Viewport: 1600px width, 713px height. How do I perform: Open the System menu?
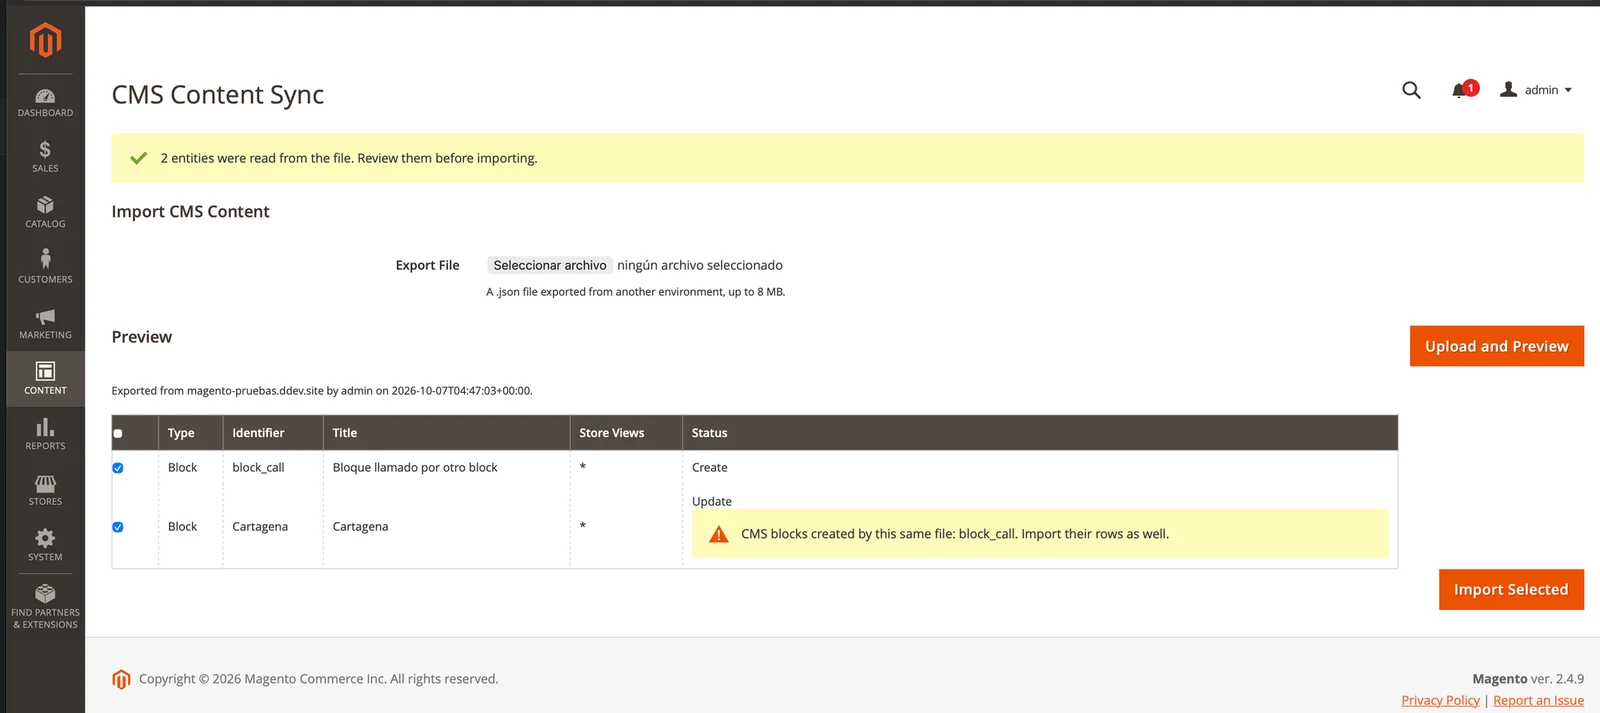pos(45,545)
